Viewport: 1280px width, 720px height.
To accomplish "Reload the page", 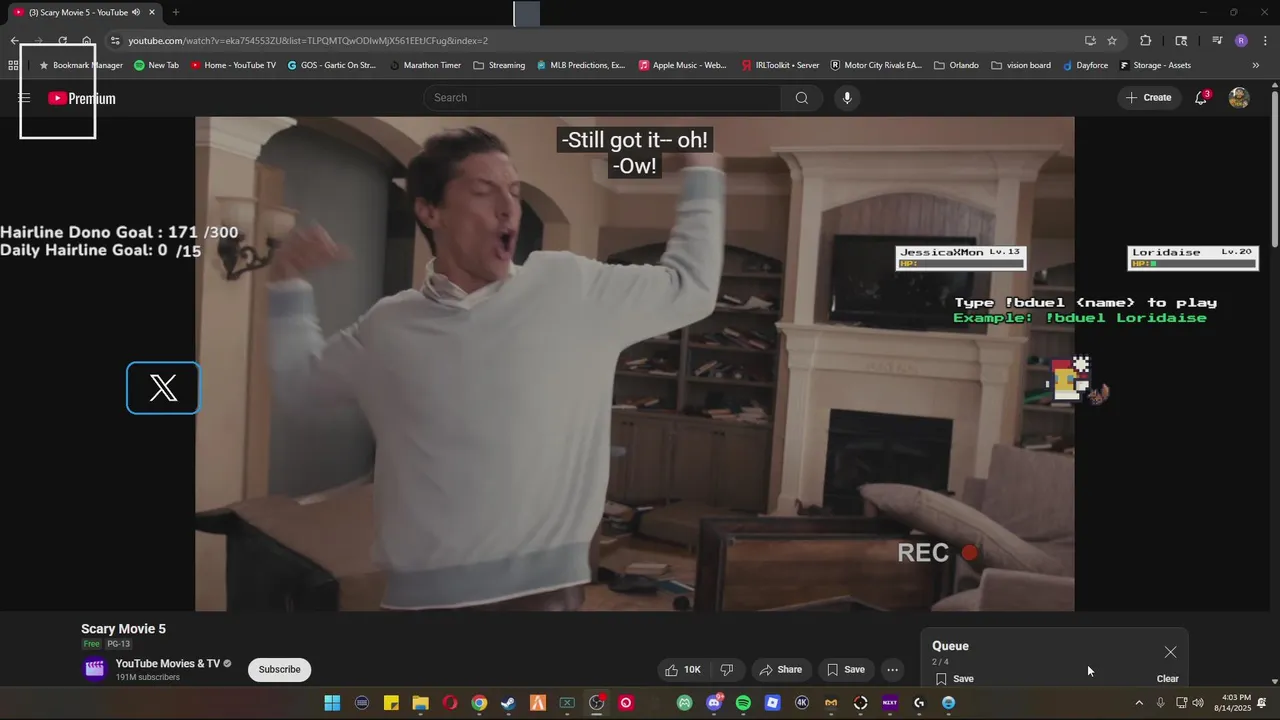I will (x=62, y=41).
